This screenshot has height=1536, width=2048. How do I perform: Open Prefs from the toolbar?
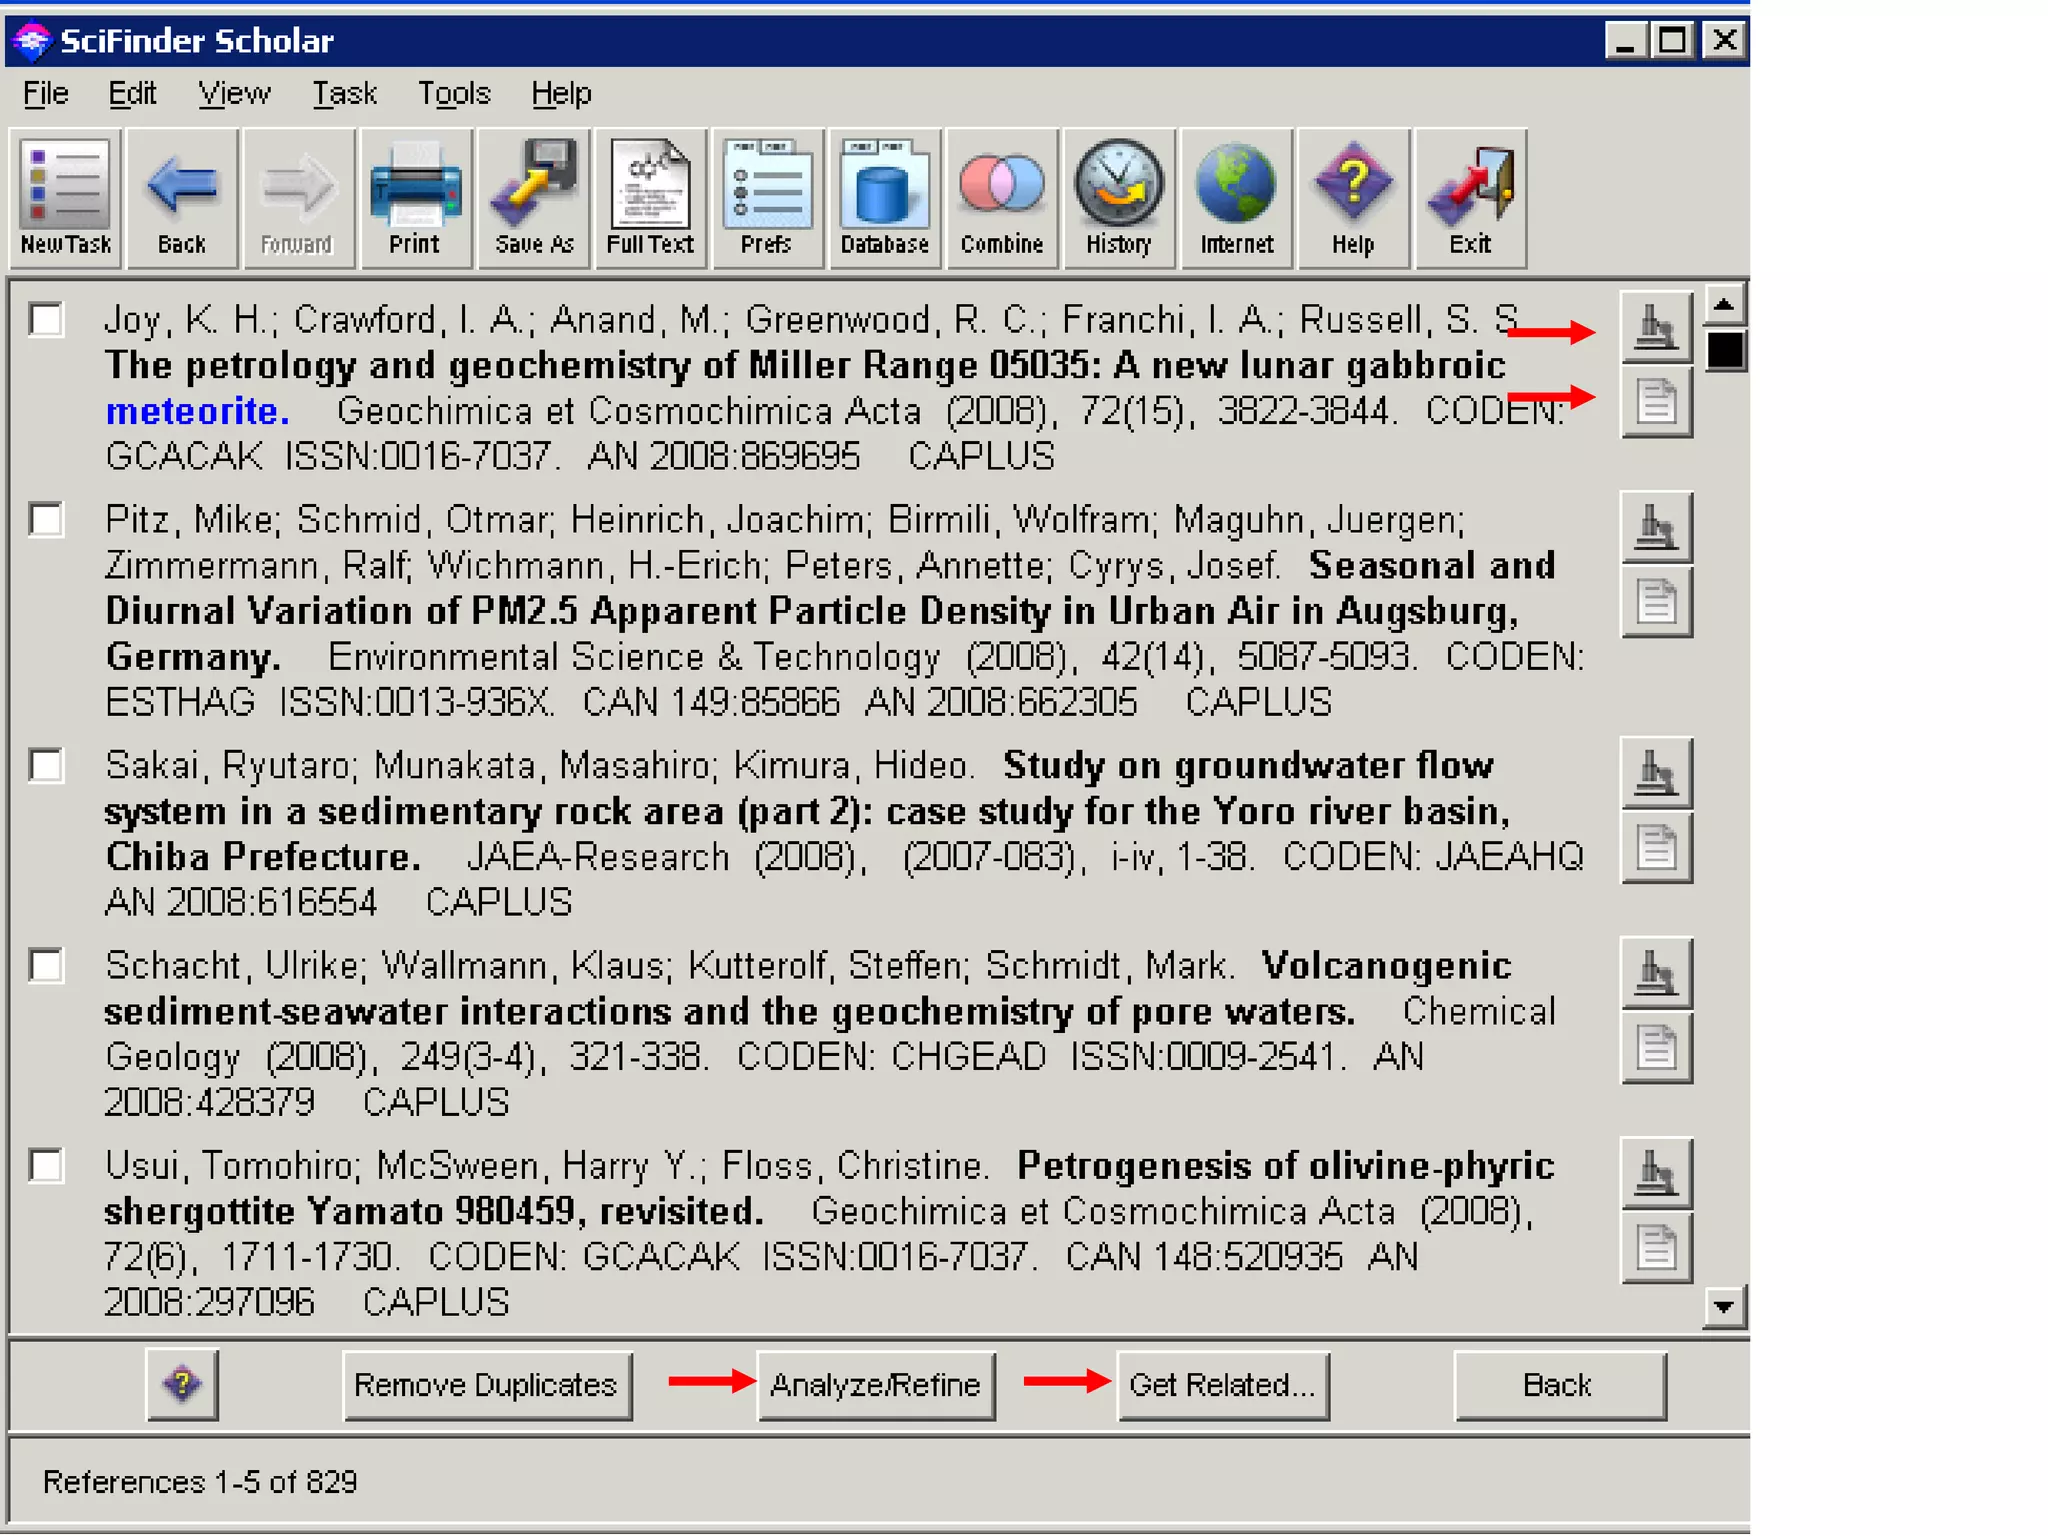click(767, 198)
